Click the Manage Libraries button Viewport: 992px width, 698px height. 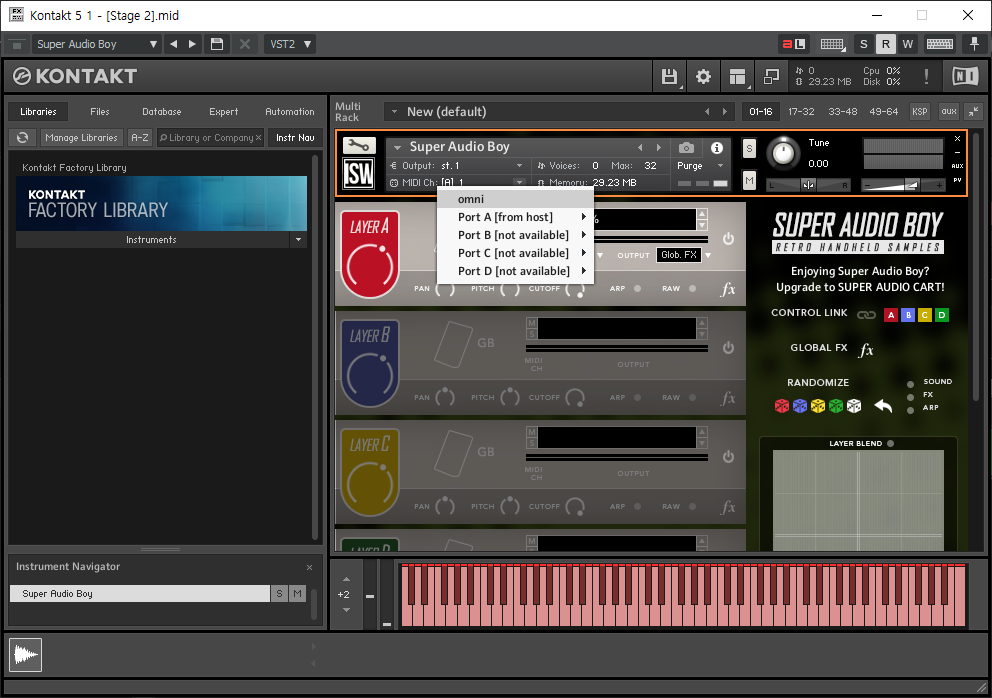click(x=81, y=137)
